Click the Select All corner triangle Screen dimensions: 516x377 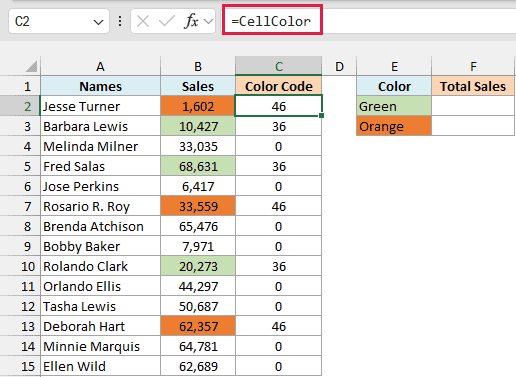pyautogui.click(x=31, y=66)
